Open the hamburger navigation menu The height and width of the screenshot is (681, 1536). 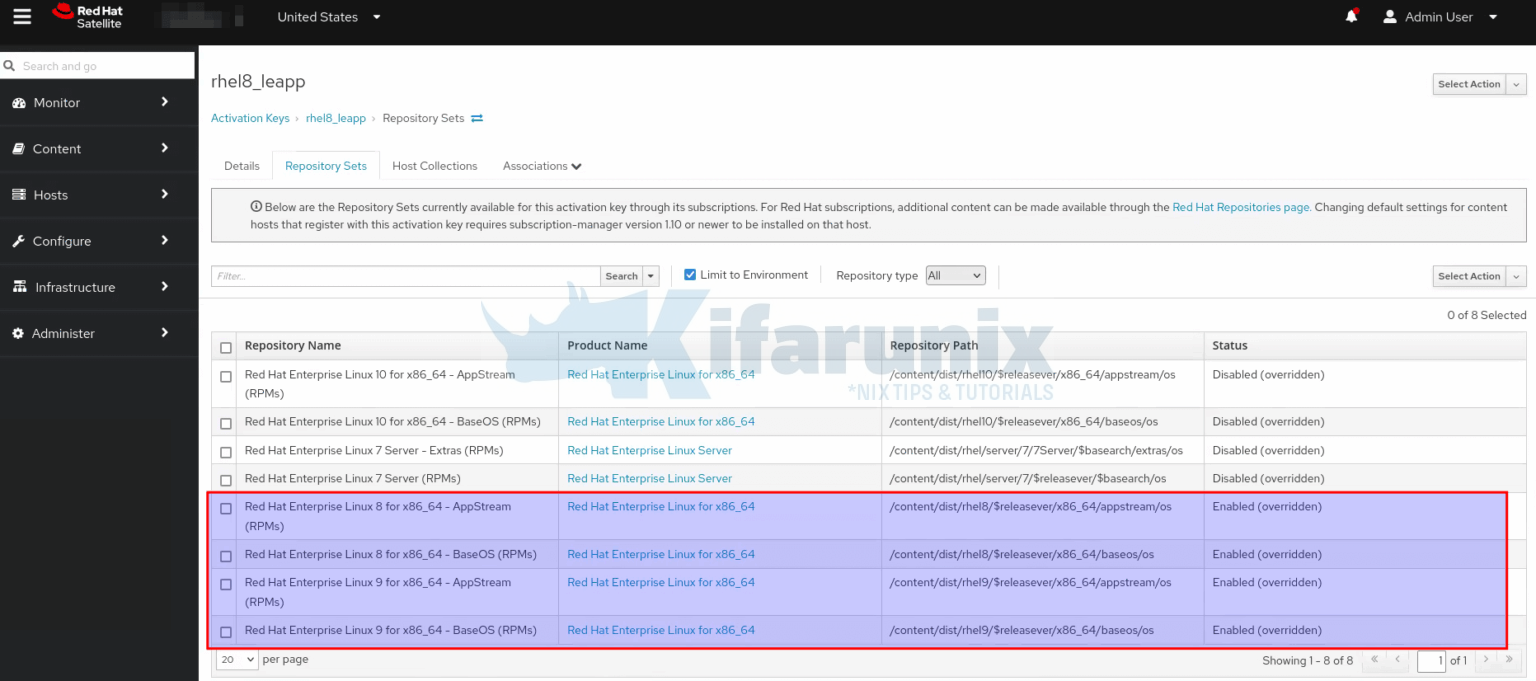pyautogui.click(x=22, y=17)
